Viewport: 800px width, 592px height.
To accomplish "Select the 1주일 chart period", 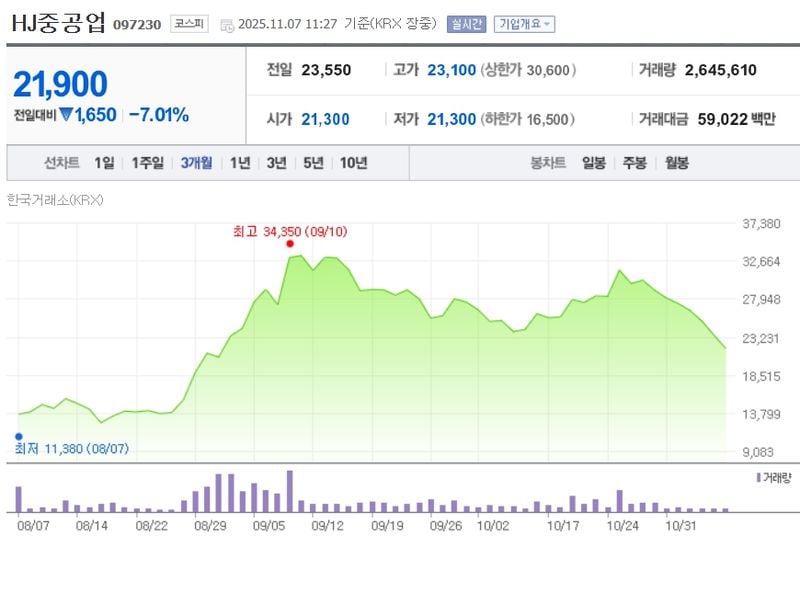I will pyautogui.click(x=148, y=163).
